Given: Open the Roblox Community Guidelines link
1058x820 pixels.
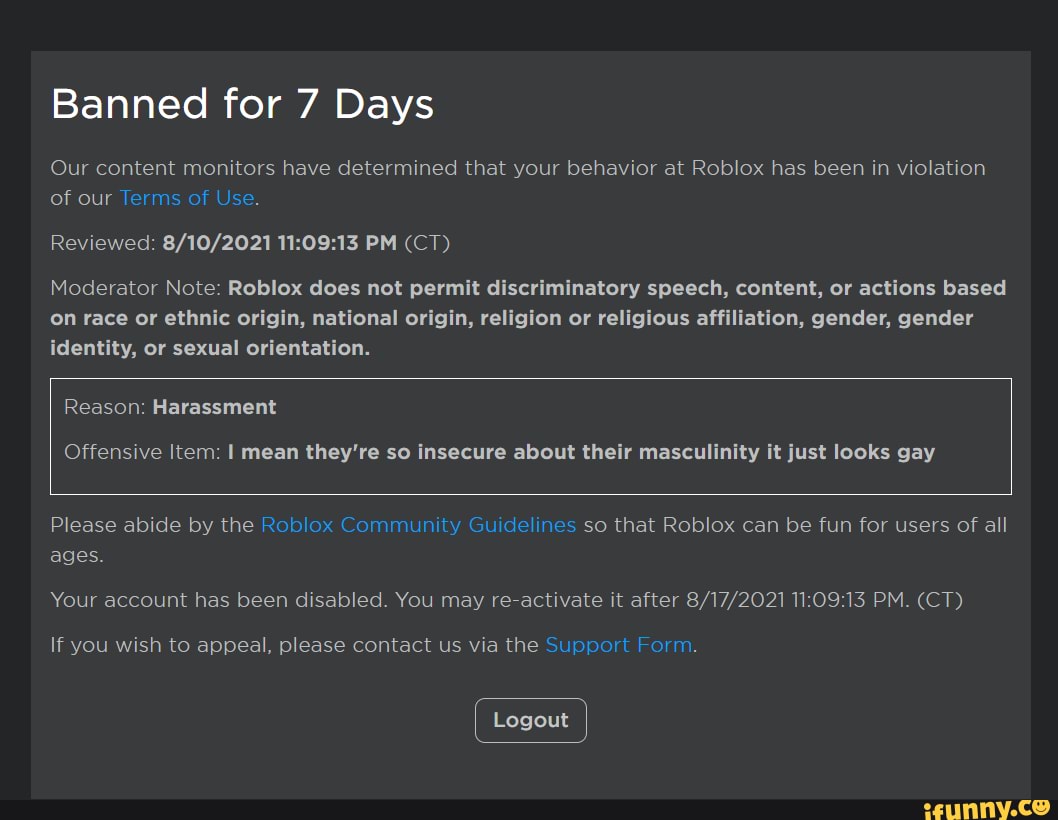Looking at the screenshot, I should pyautogui.click(x=418, y=525).
